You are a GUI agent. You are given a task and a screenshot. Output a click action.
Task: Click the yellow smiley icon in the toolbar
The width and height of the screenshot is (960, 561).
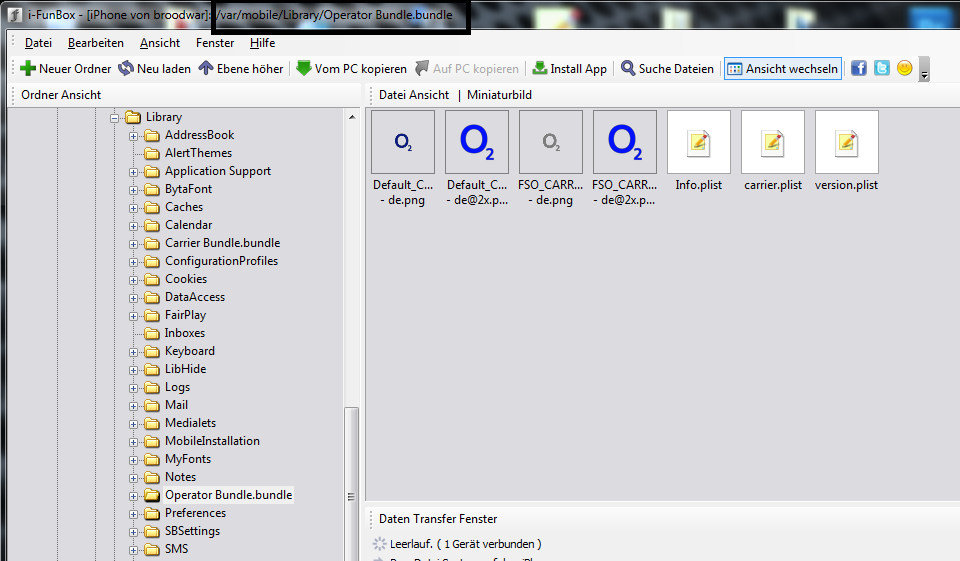tap(904, 68)
